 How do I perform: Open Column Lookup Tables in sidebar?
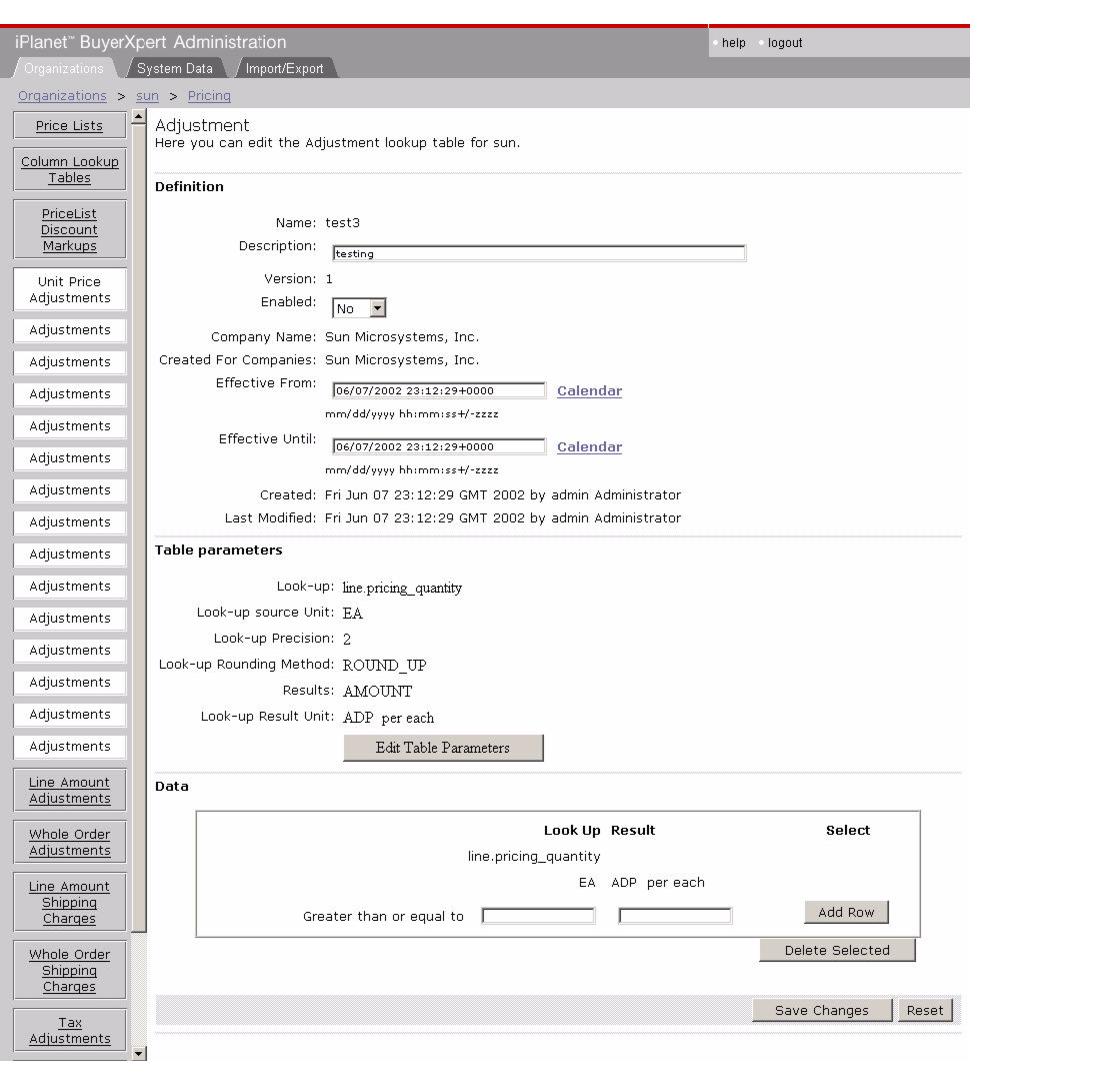(x=69, y=169)
